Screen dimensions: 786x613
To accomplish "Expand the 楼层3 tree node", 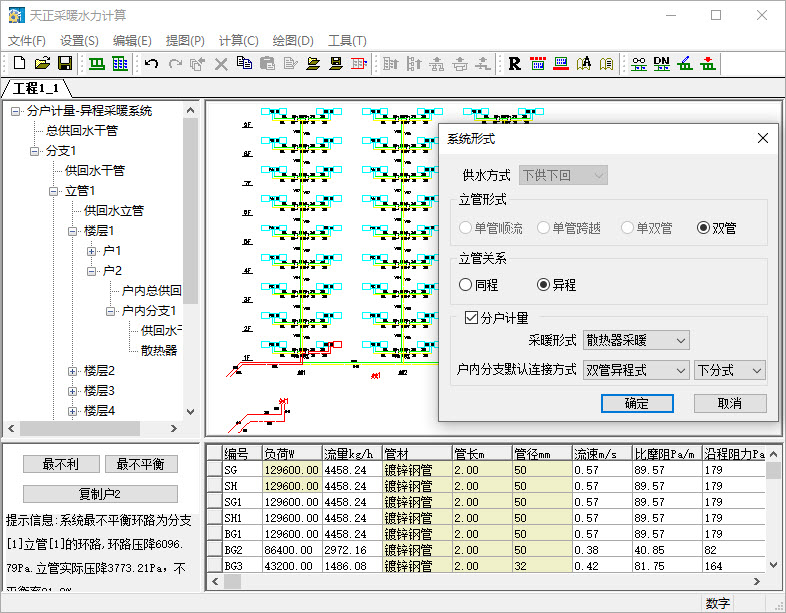I will [x=72, y=391].
